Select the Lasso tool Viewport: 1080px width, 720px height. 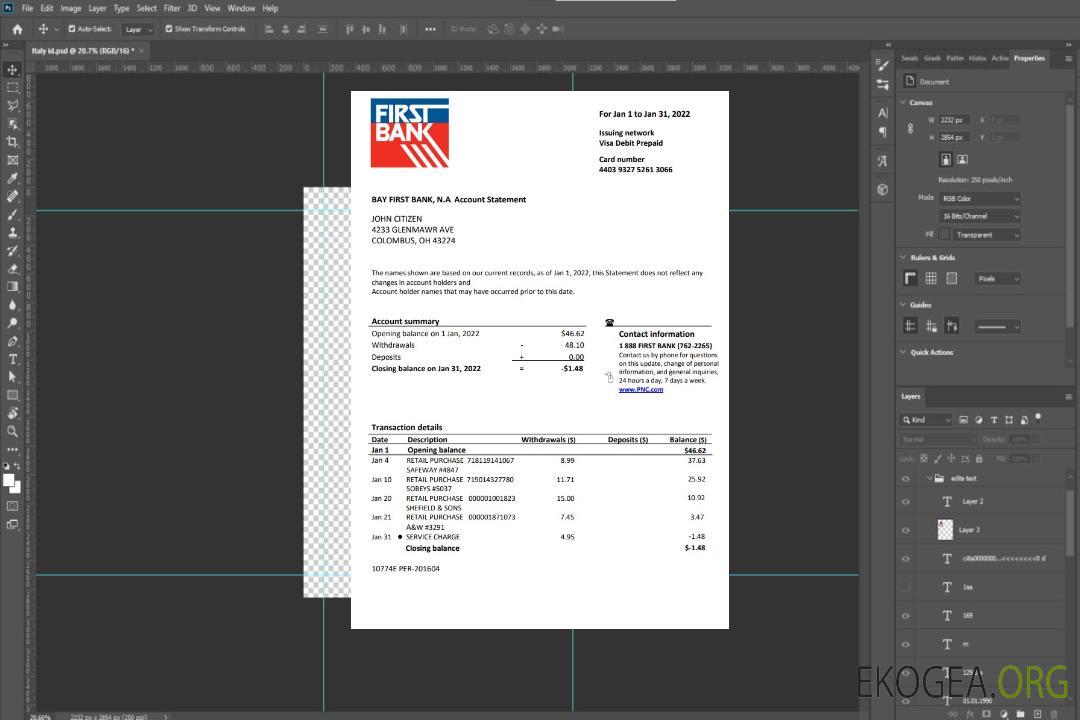tap(12, 105)
